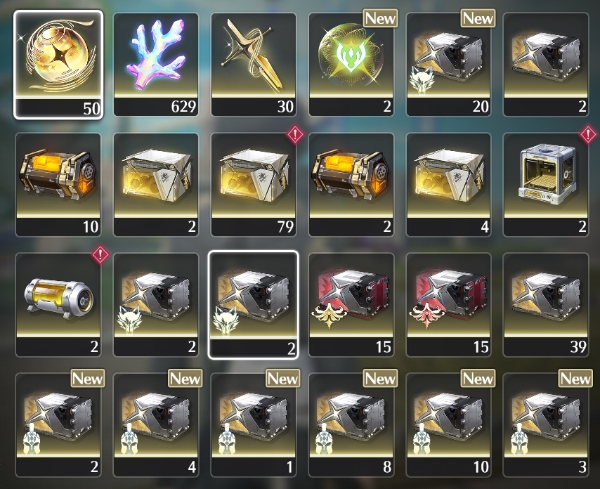Pick the red chest with pink crest
Viewport: 600px width, 489px height.
point(449,305)
